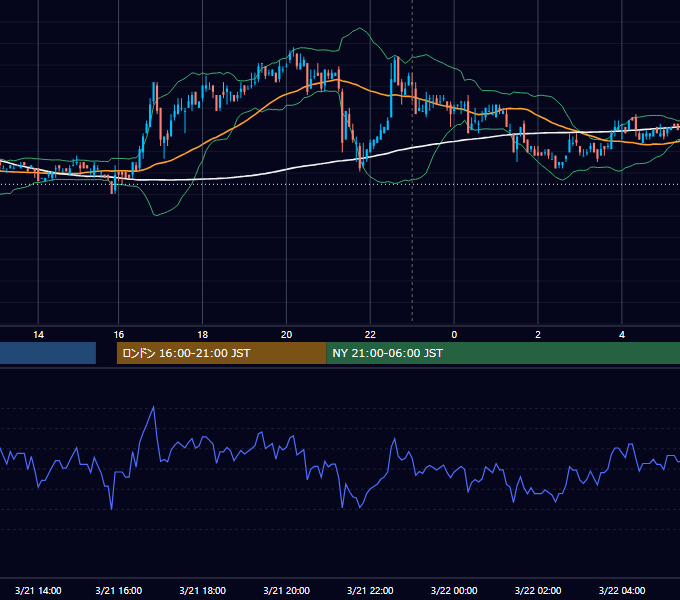Click the '22' hour label on price chart axis
Viewport: 680px width, 600px height.
(370, 335)
